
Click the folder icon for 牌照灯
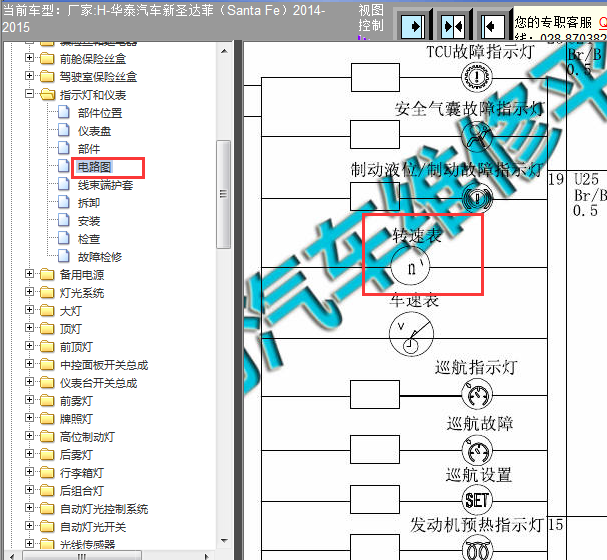pos(47,419)
